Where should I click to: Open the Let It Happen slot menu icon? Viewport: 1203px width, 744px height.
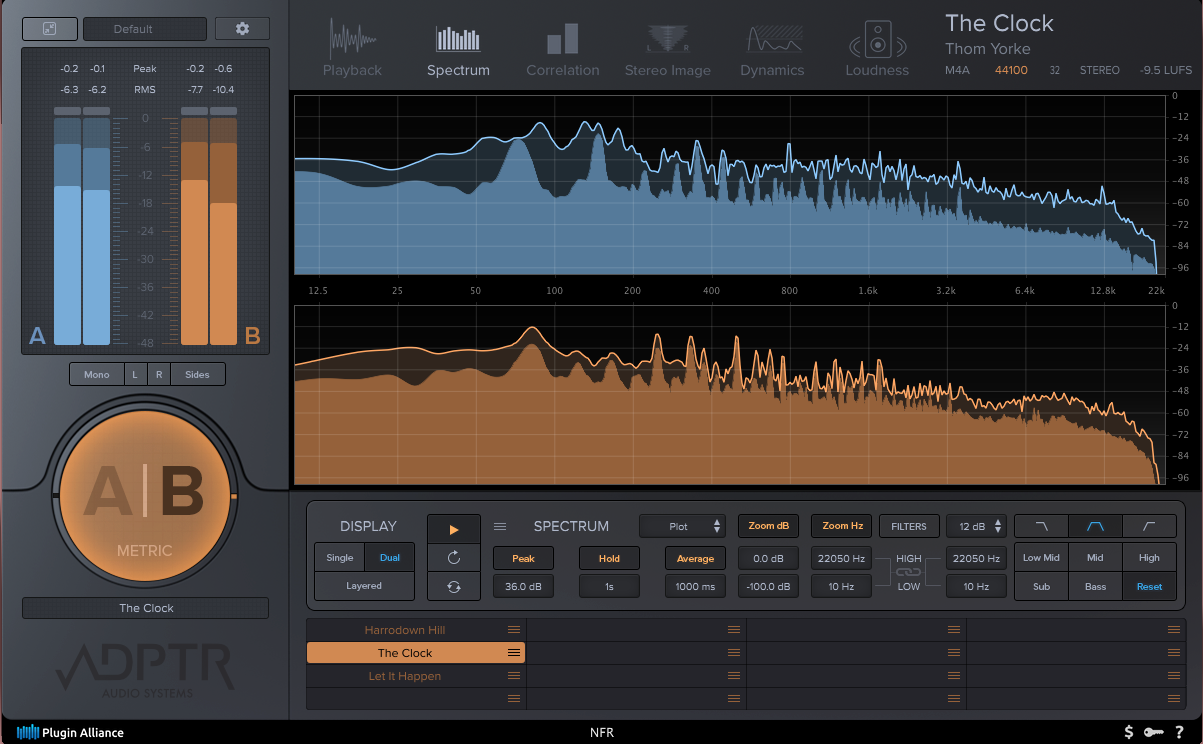(514, 676)
